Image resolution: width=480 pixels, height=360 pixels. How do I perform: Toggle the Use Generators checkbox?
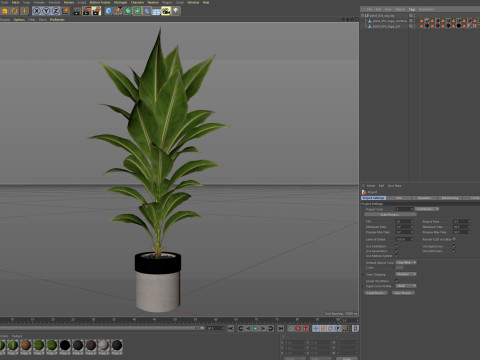pos(454,246)
